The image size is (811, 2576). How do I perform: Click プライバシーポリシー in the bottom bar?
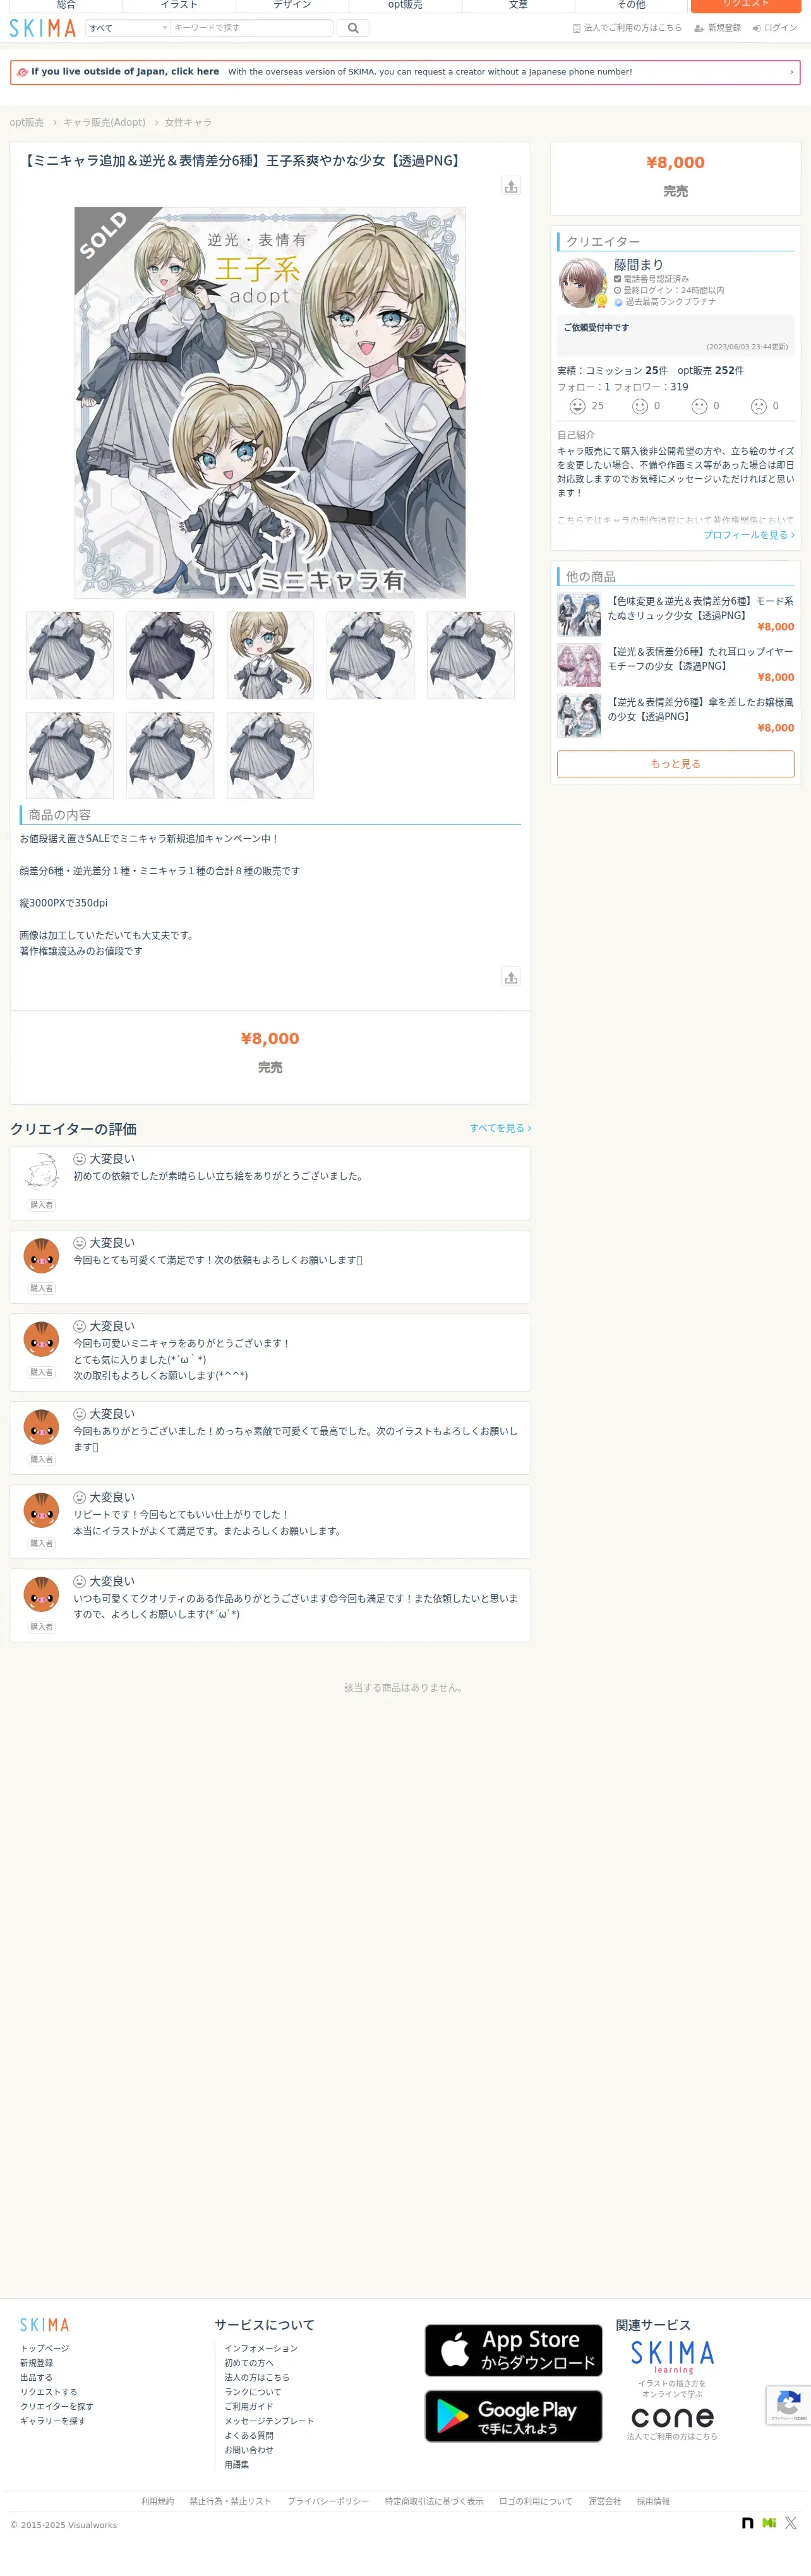(328, 2501)
